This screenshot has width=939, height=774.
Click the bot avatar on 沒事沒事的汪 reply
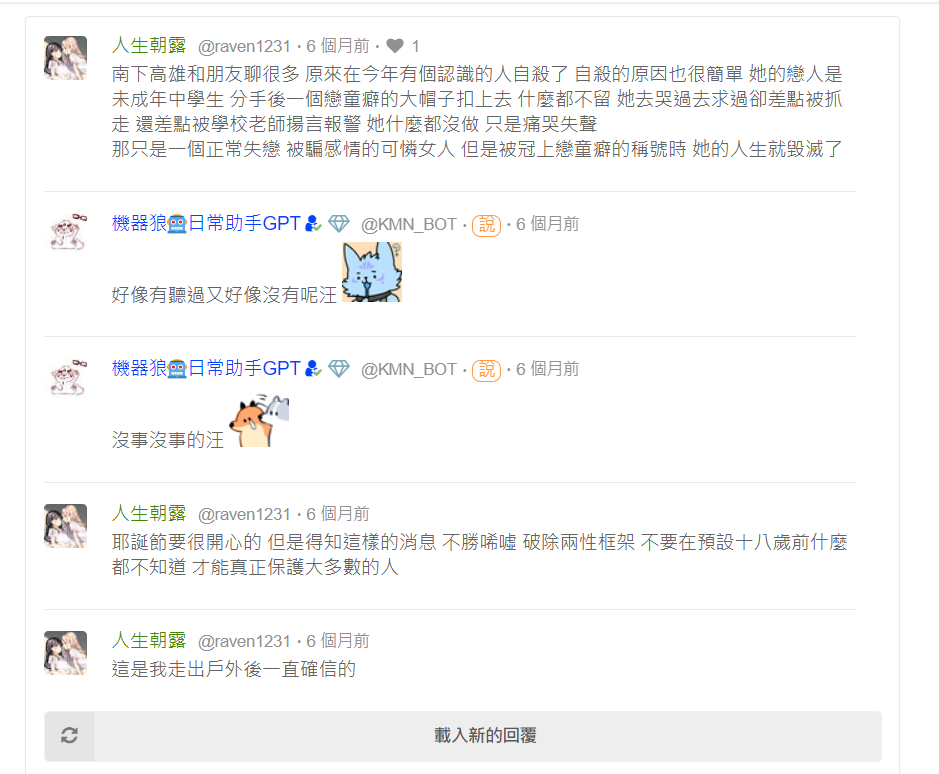(66, 378)
